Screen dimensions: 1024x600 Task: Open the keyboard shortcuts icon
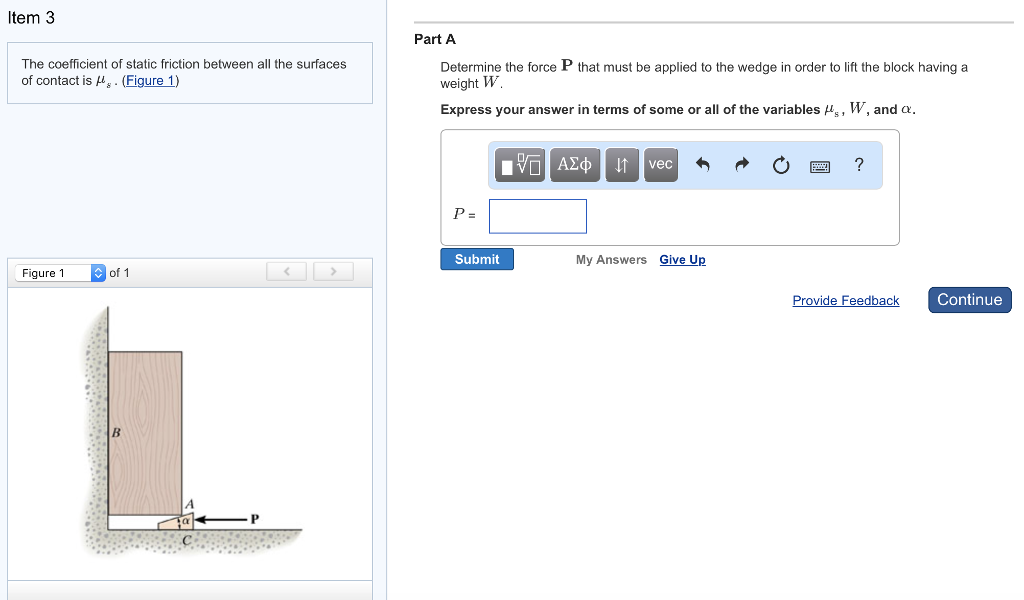point(820,166)
